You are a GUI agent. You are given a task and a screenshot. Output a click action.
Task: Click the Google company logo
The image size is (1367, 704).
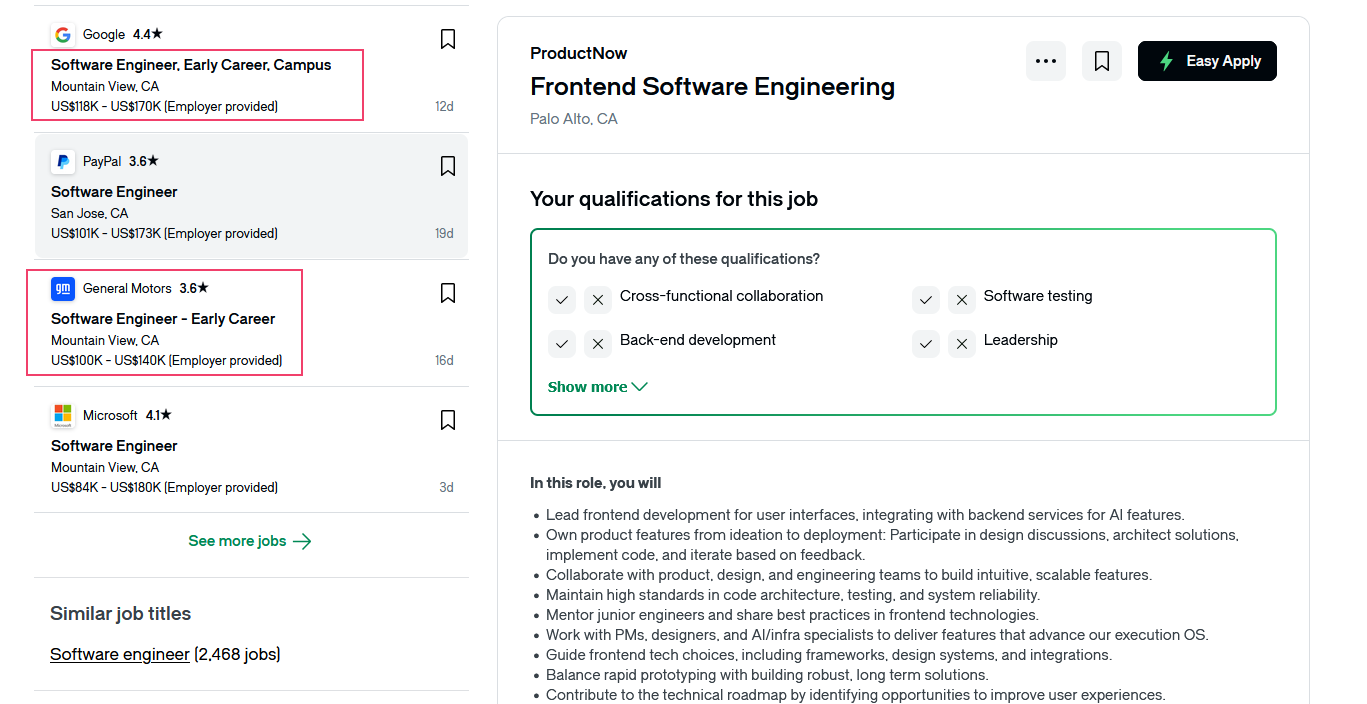[63, 35]
